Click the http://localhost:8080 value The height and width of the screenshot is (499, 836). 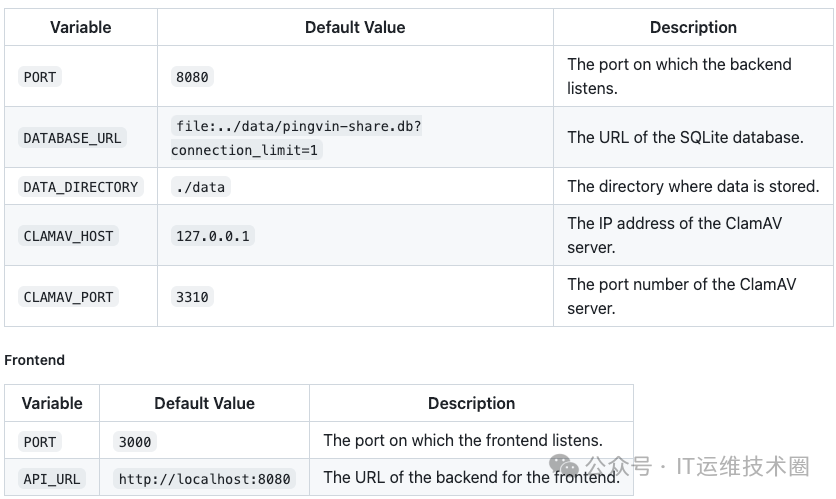click(x=204, y=479)
